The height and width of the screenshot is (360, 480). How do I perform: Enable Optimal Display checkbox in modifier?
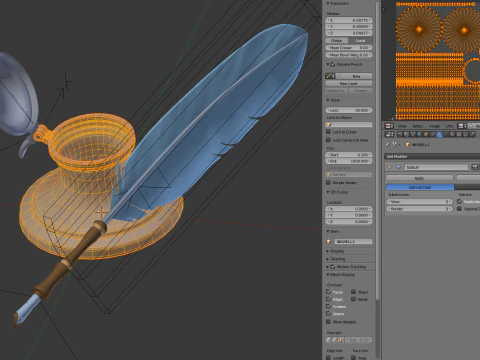[459, 209]
